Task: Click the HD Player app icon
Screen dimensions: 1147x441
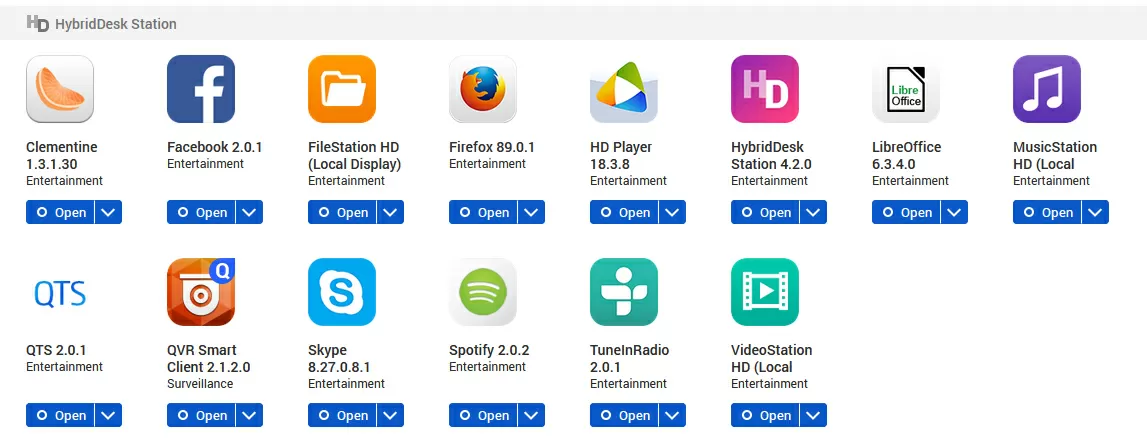Action: [x=624, y=89]
